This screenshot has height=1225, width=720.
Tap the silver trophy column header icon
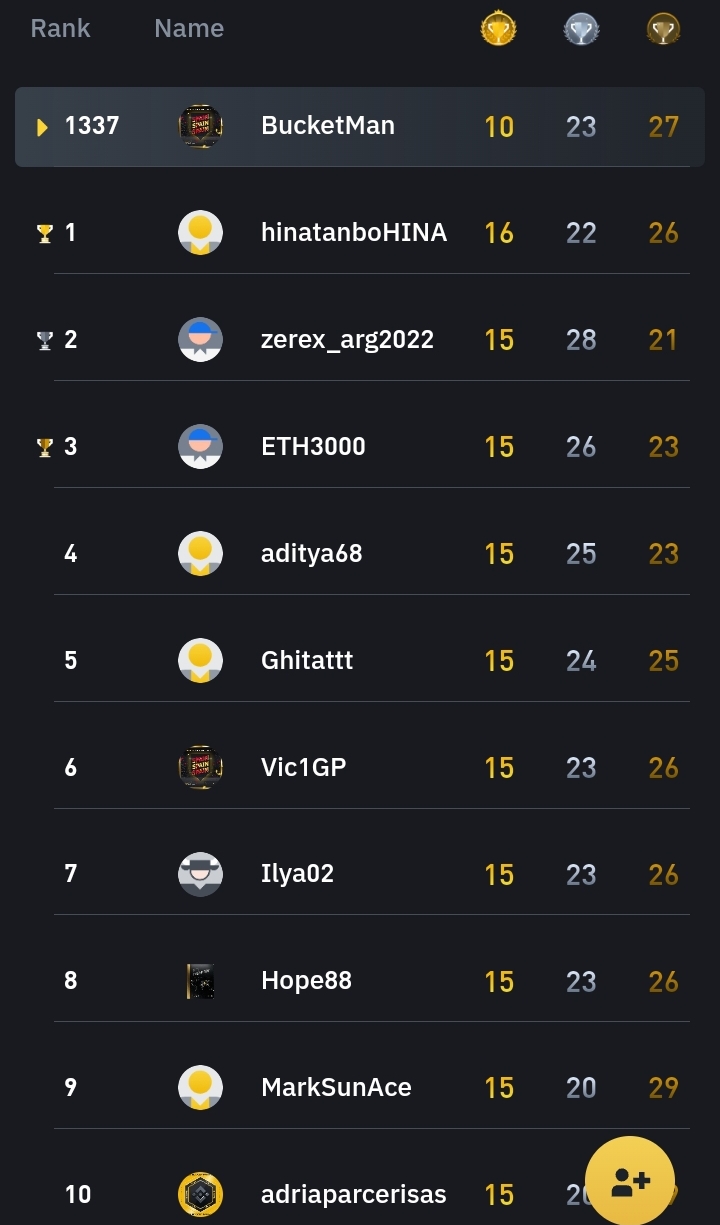tap(581, 29)
